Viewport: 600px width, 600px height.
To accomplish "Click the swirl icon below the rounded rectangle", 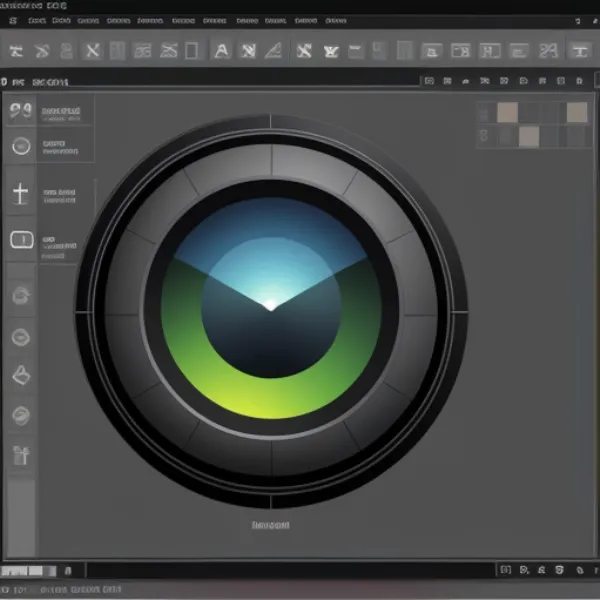I will click(21, 296).
